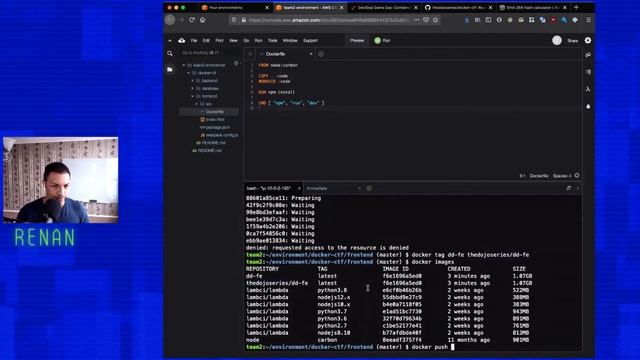Image resolution: width=640 pixels, height=360 pixels.
Task: Select the Environment folder panel icon
Action: point(170,70)
